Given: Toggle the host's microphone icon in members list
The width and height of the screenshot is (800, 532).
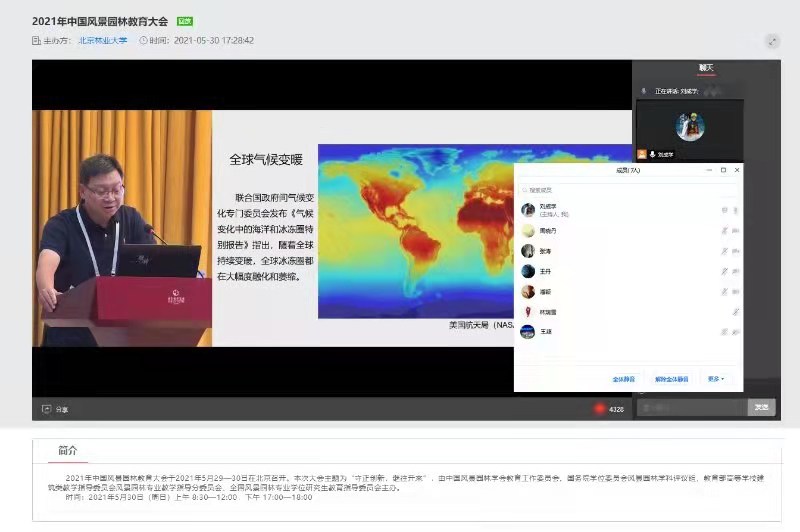Looking at the screenshot, I should click(x=736, y=210).
